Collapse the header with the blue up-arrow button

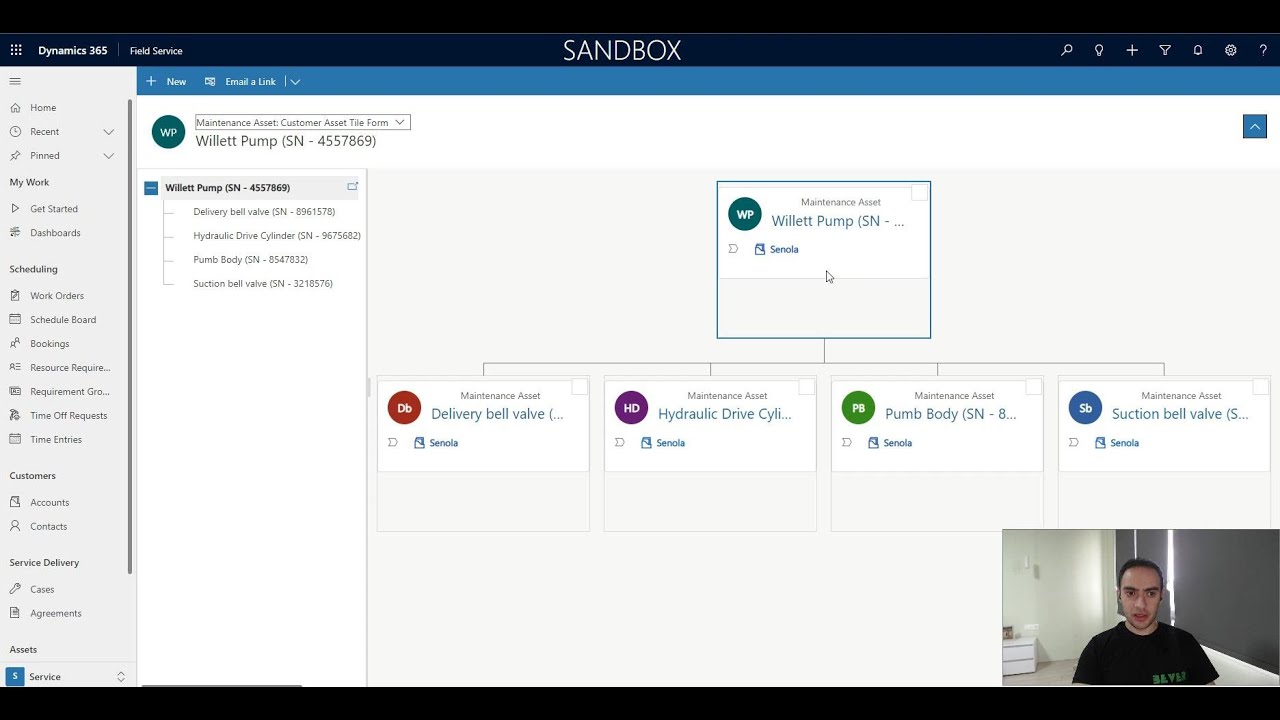(1255, 126)
